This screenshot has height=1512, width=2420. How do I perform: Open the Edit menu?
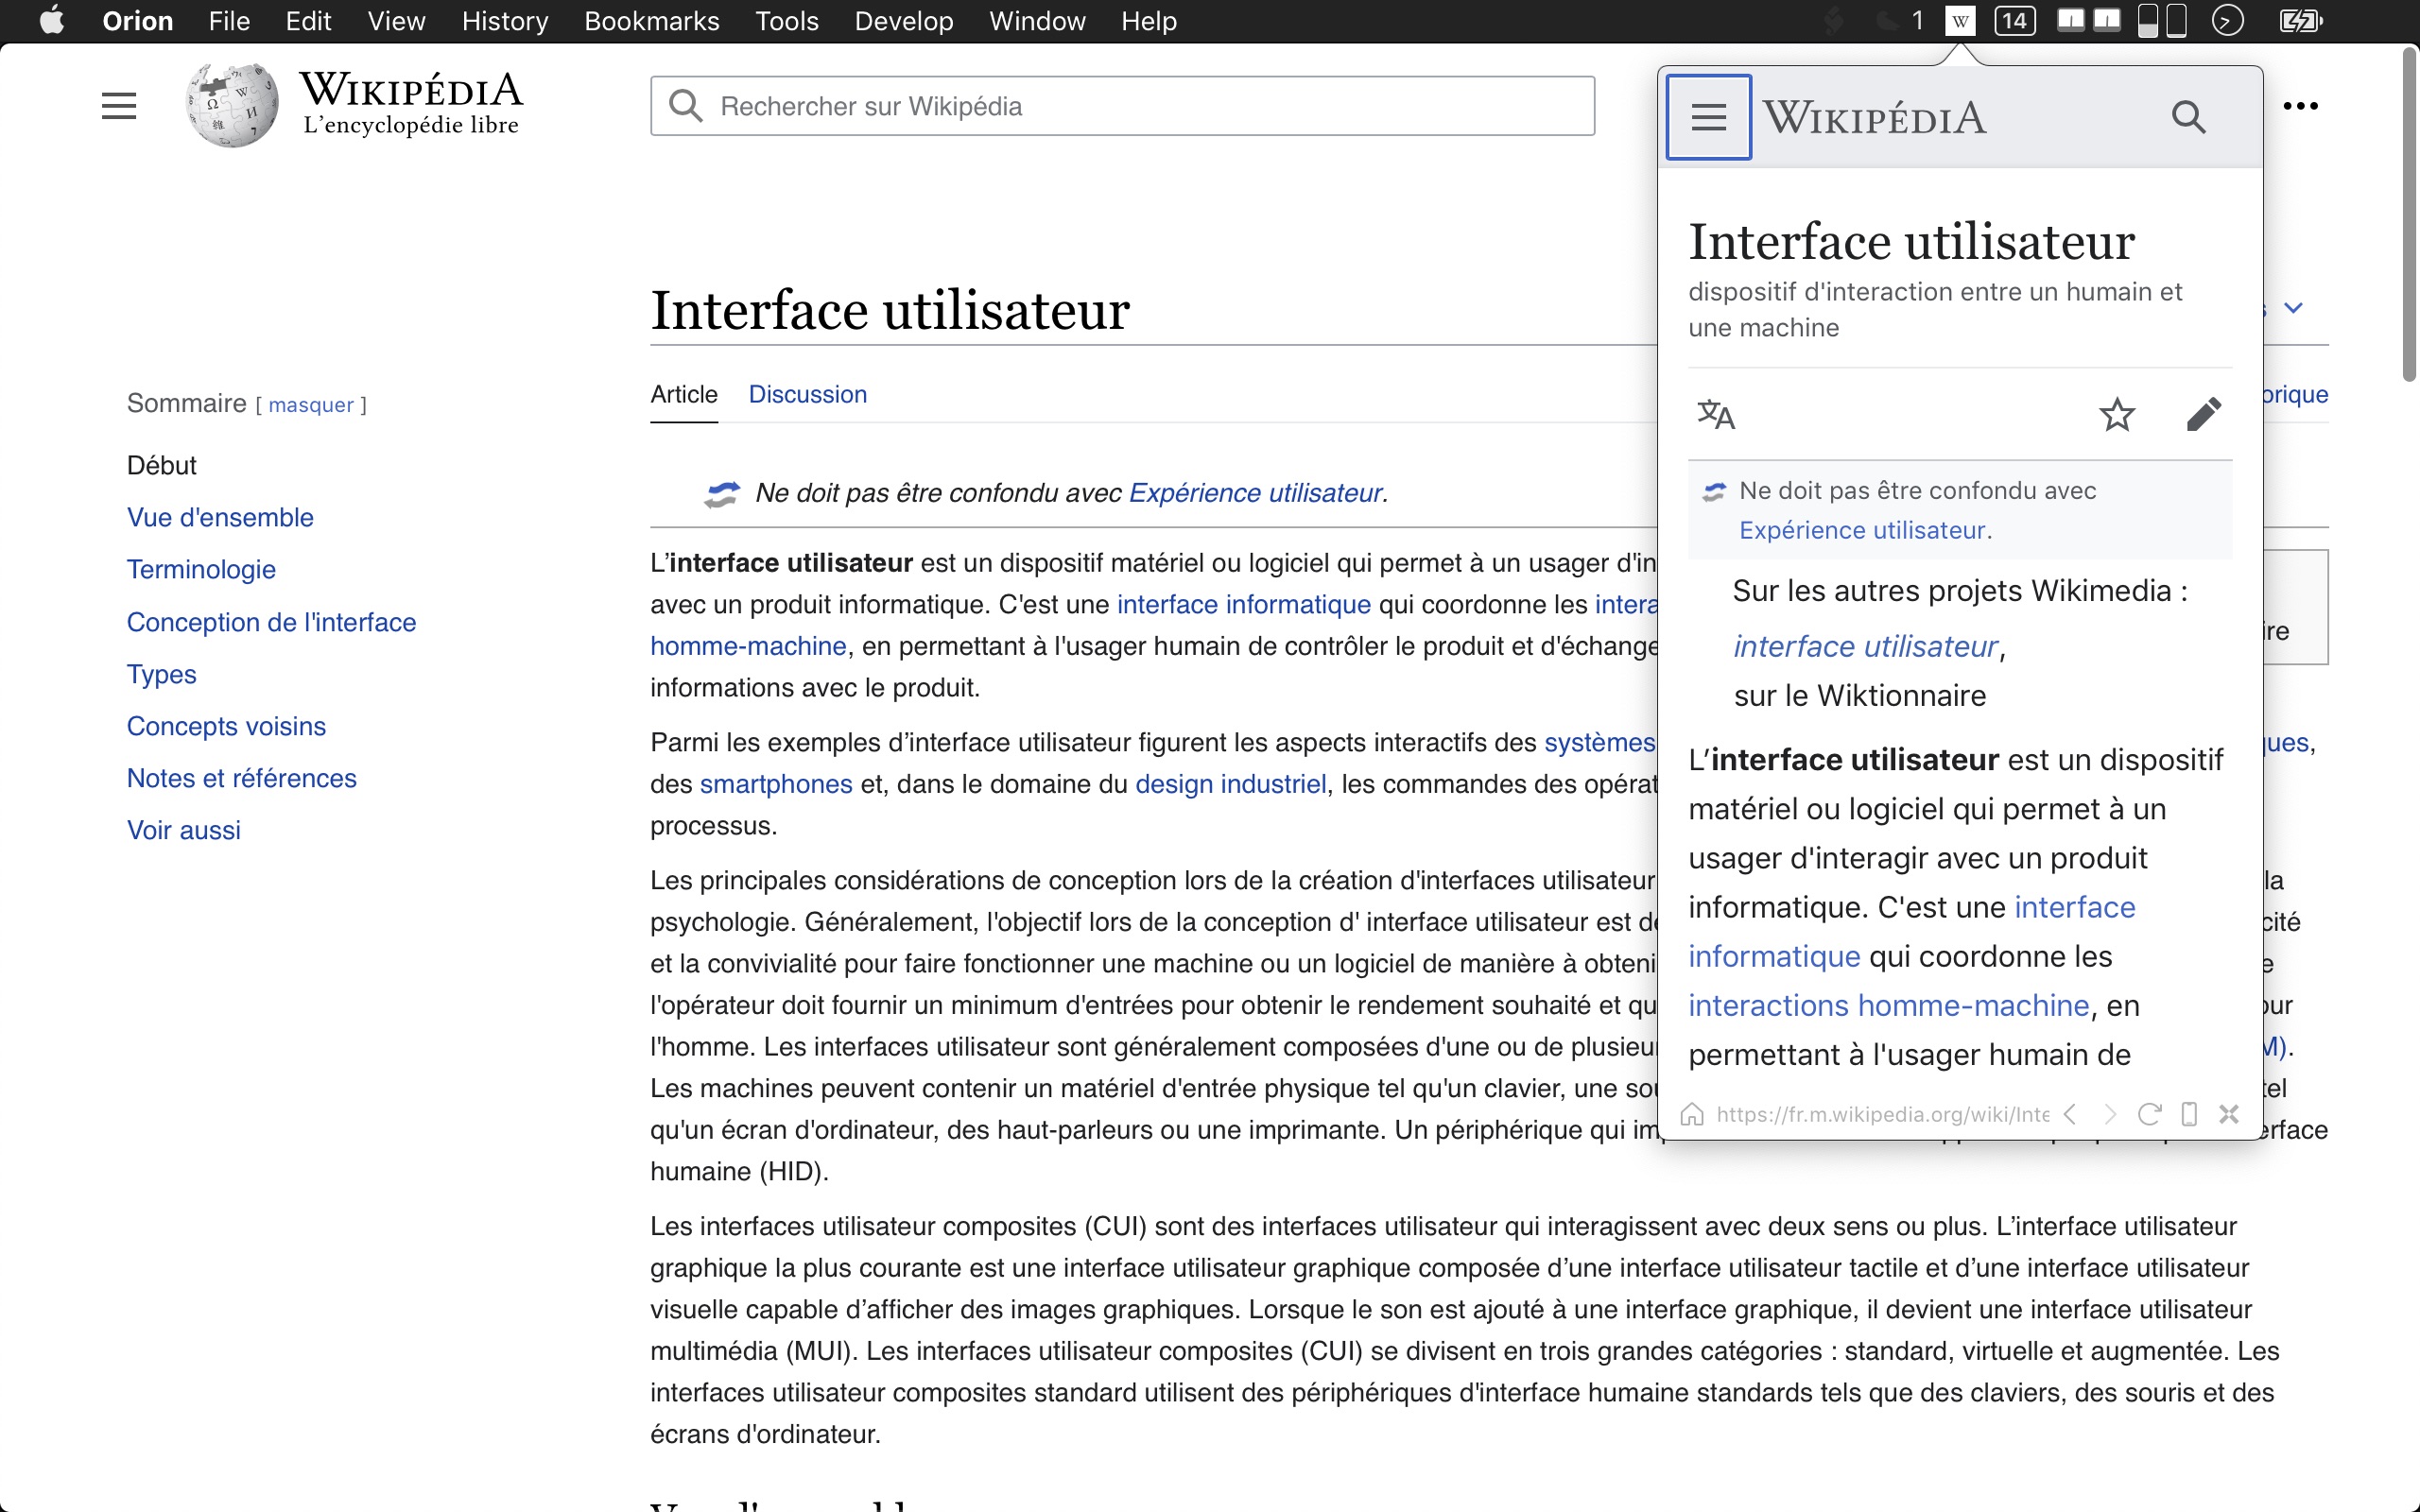coord(308,21)
